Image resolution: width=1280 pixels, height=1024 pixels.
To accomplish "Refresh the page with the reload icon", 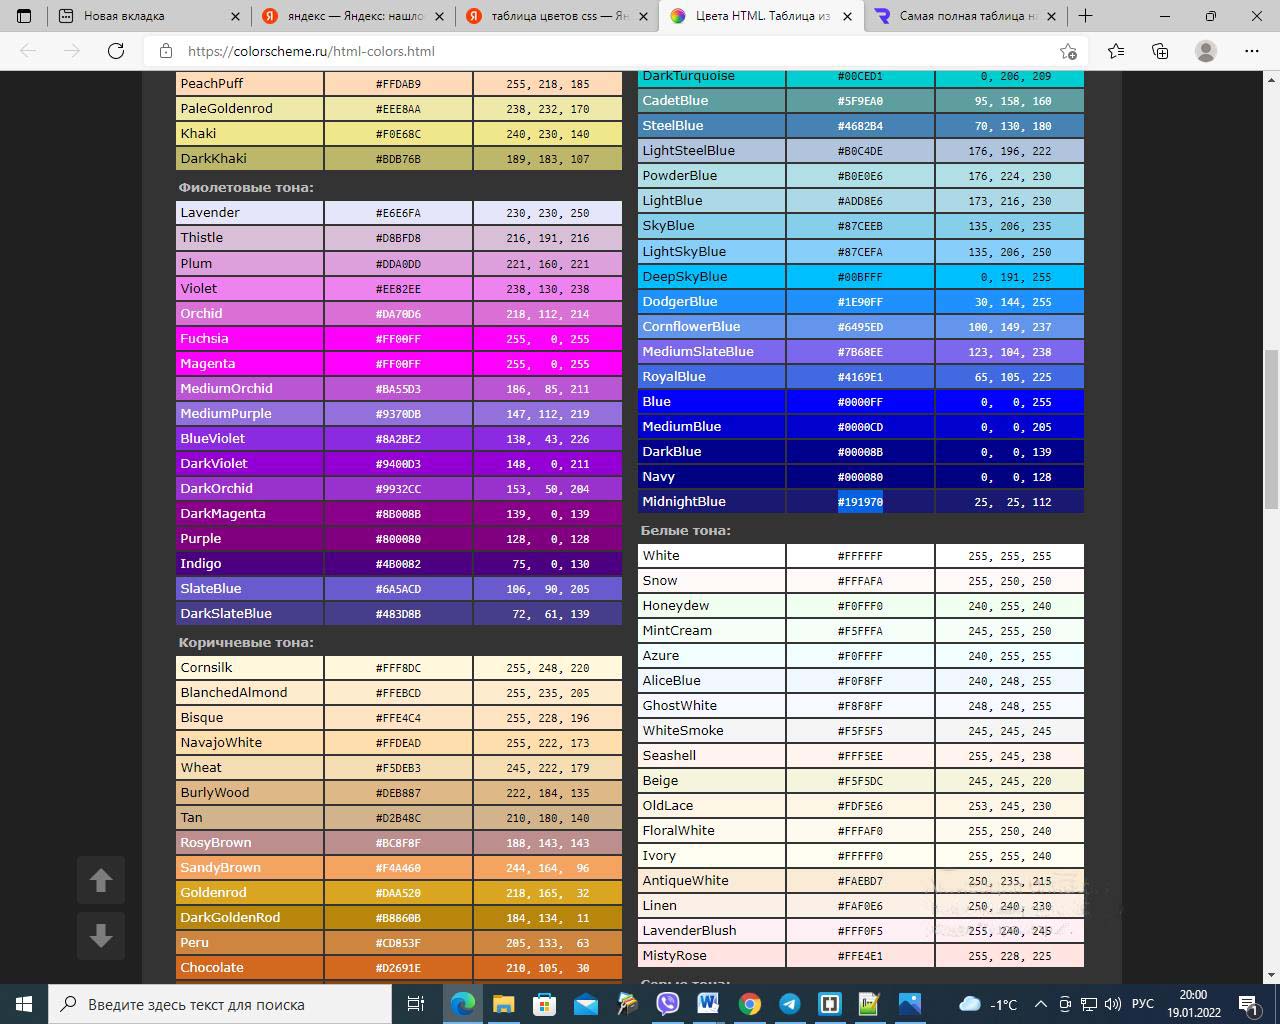I will coord(116,51).
